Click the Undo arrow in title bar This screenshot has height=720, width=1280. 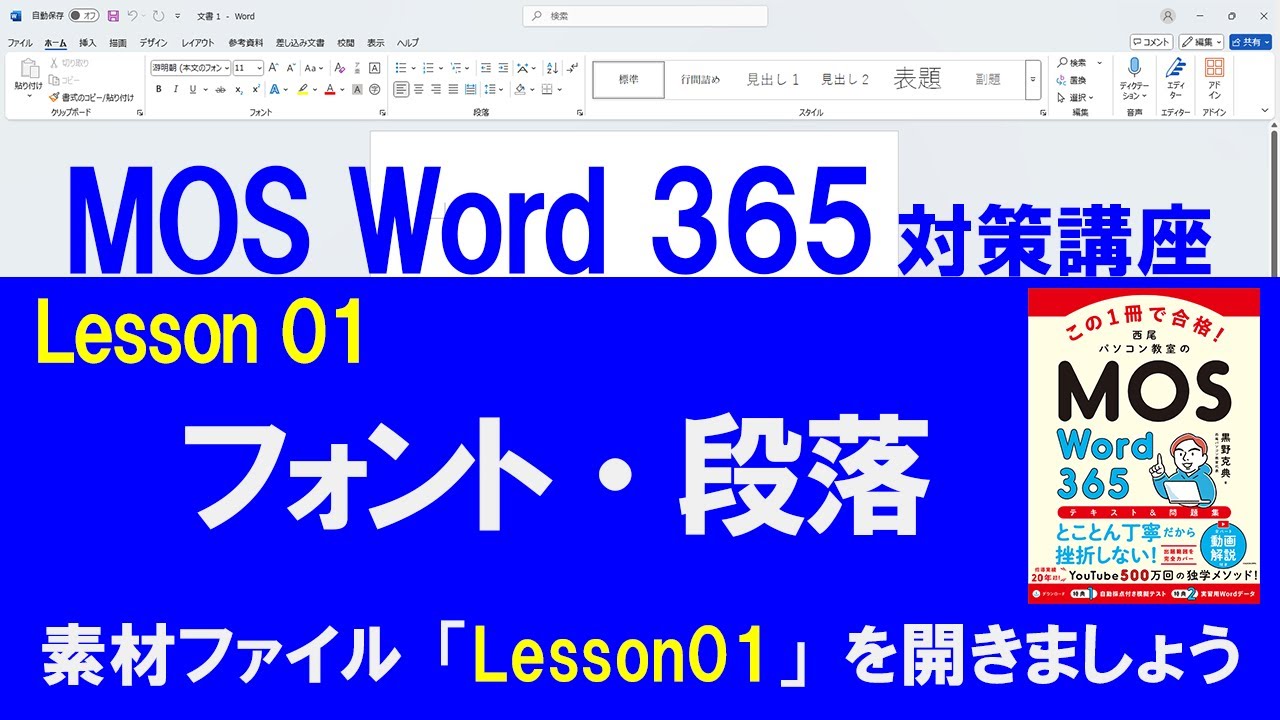point(132,16)
